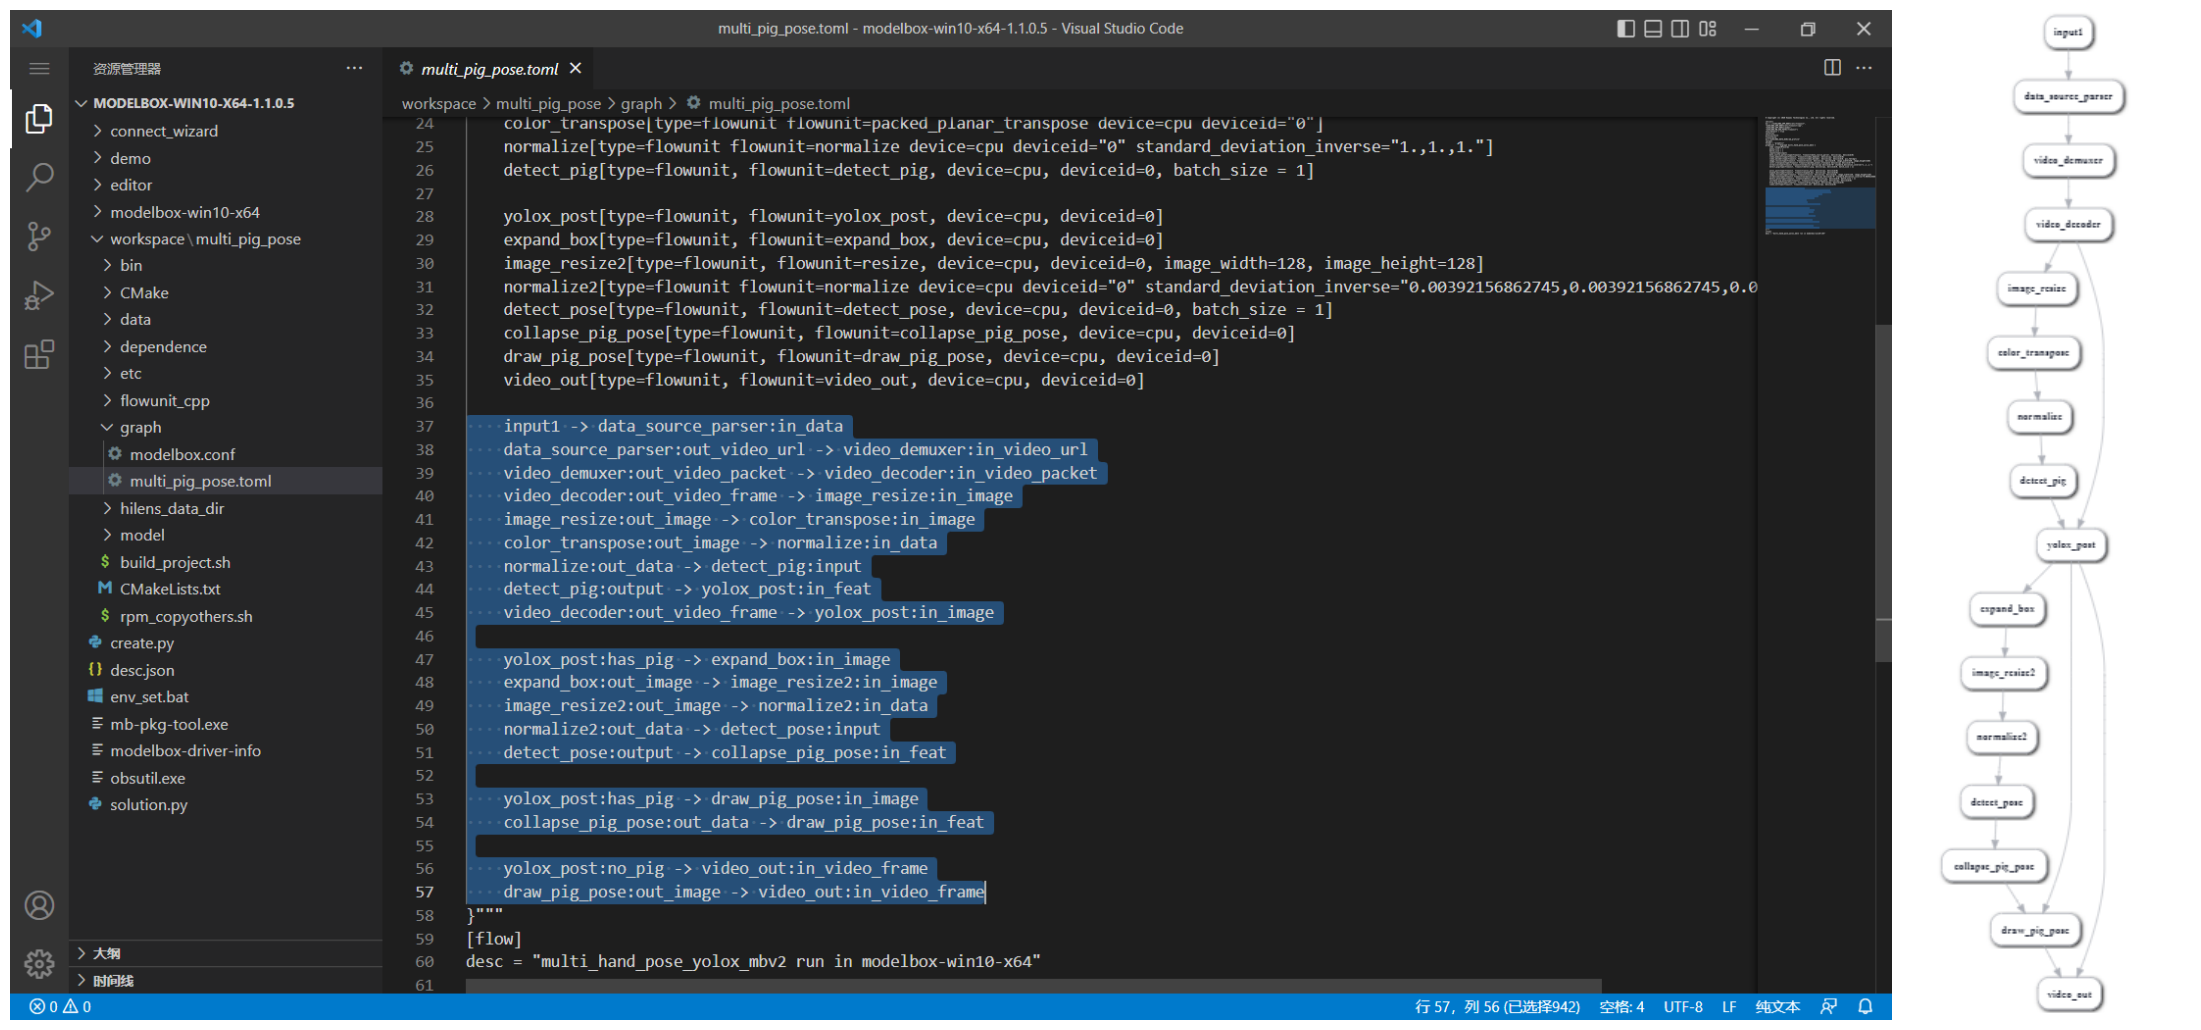Viewport: 2201px width, 1030px height.
Task: Collapse workspace\multi_pig_pose folder
Action: click(x=226, y=239)
